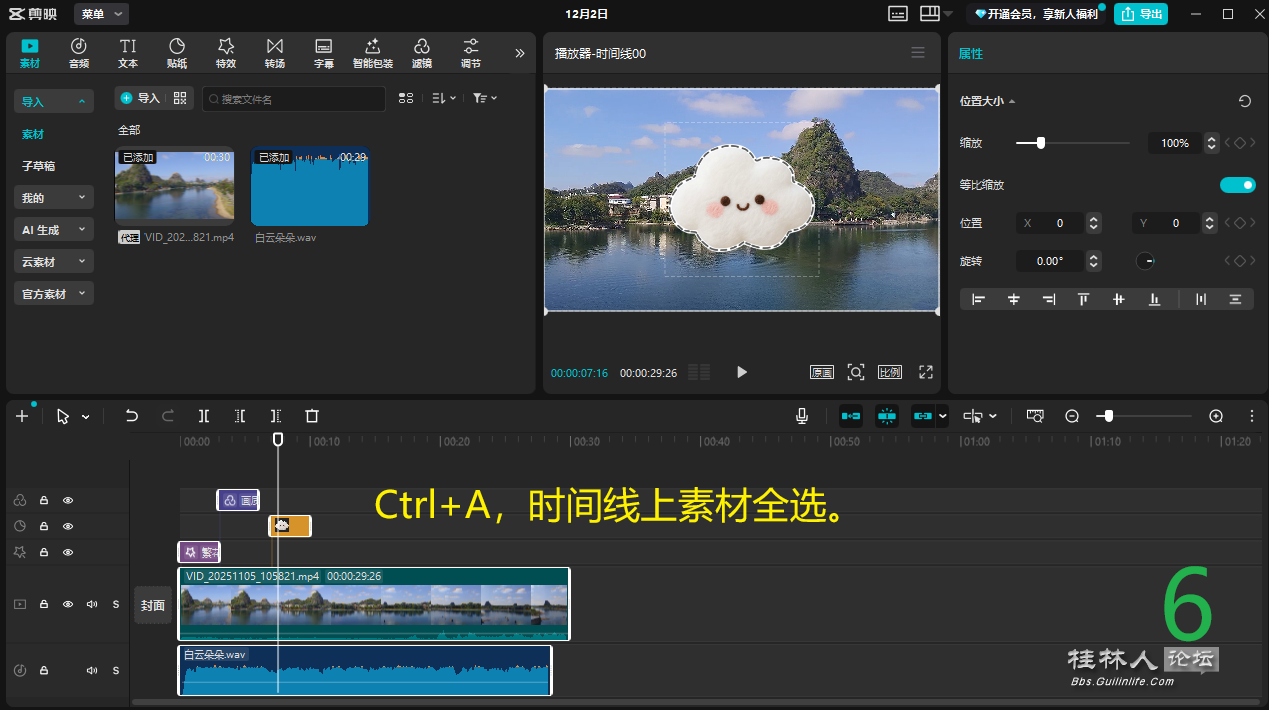The width and height of the screenshot is (1269, 710).
Task: Open the 贴纸 stickers panel
Action: point(177,53)
